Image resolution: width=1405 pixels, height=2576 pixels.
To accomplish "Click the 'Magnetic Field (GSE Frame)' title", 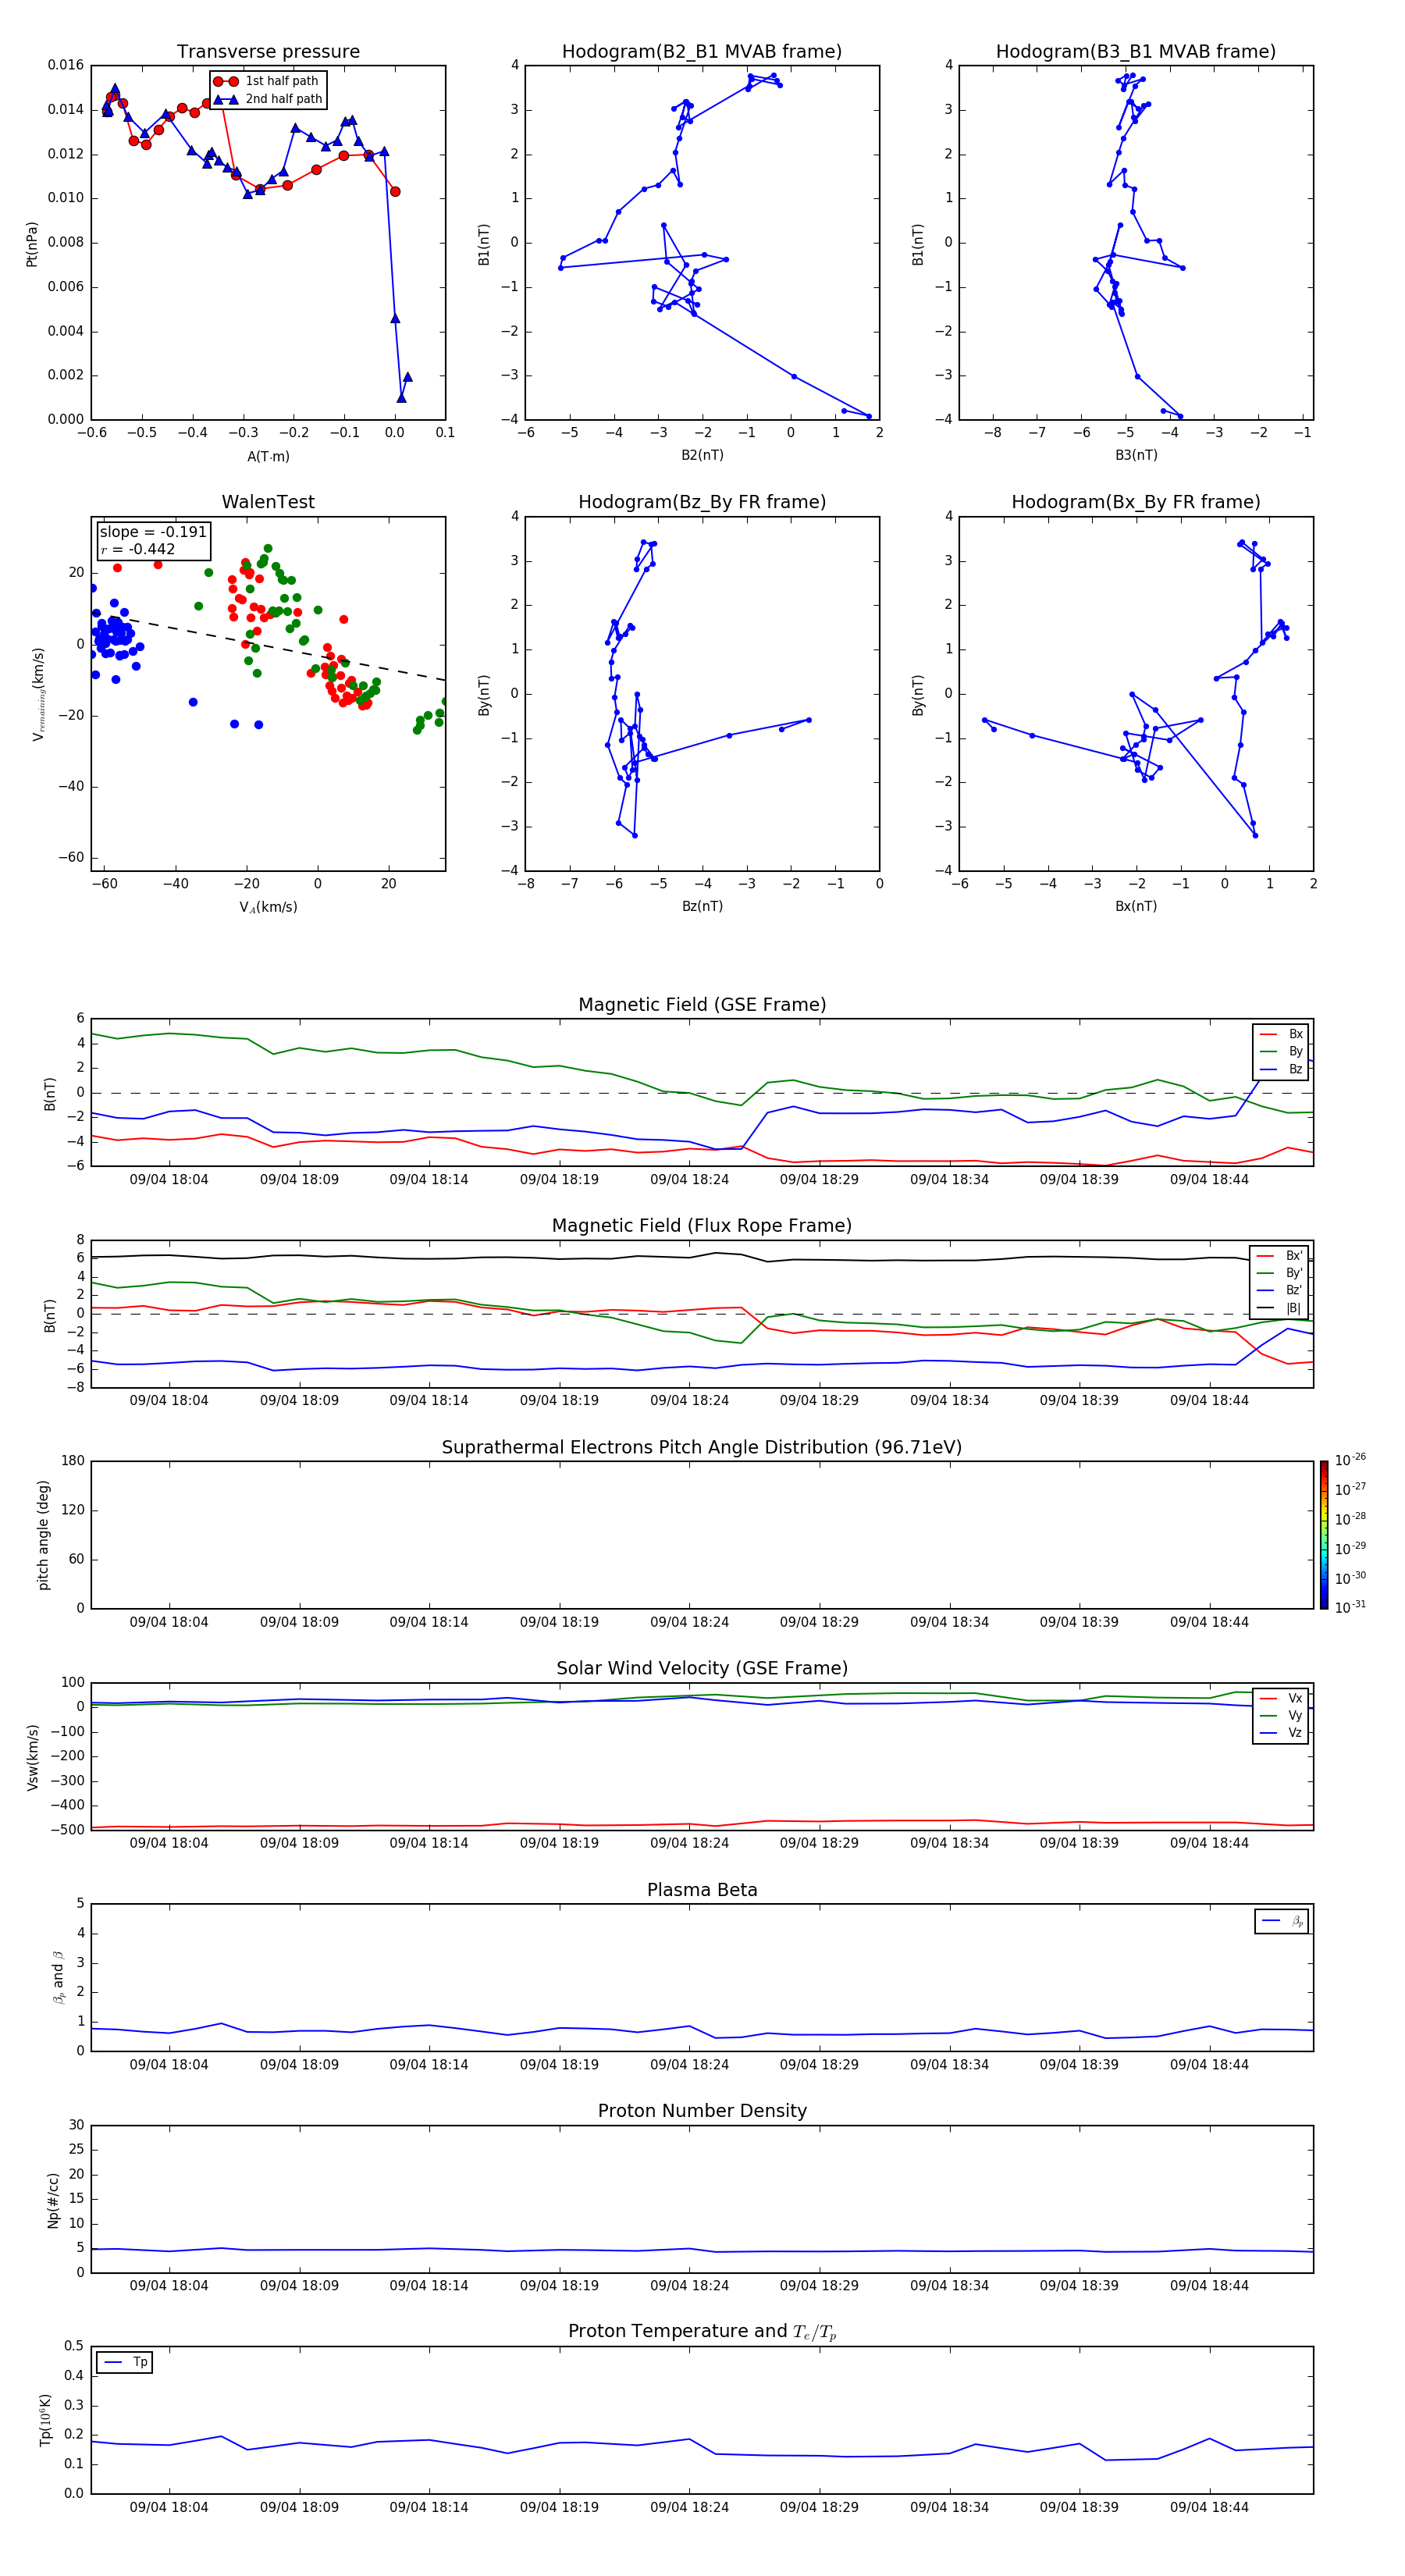I will pyautogui.click(x=702, y=1005).
